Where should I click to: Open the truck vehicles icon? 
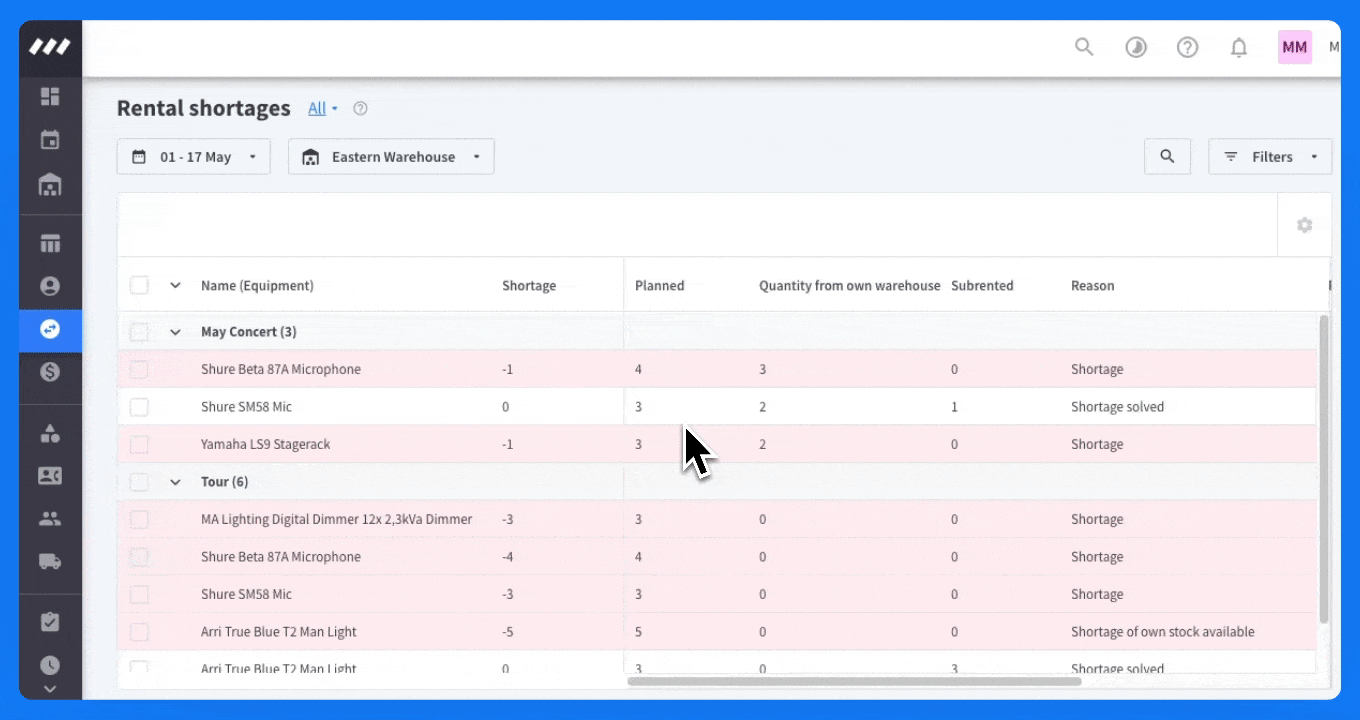(x=50, y=561)
